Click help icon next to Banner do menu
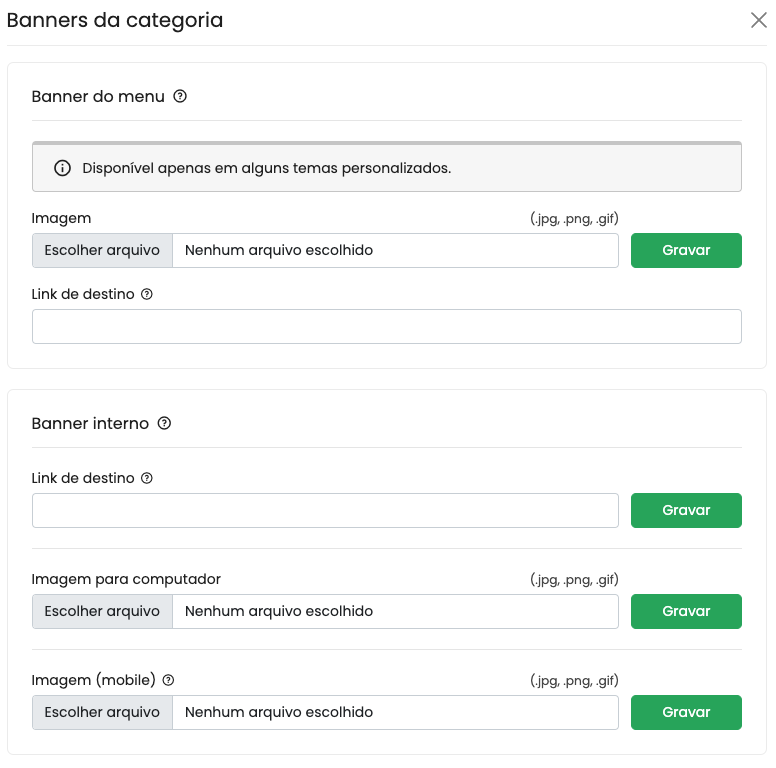 coord(180,97)
